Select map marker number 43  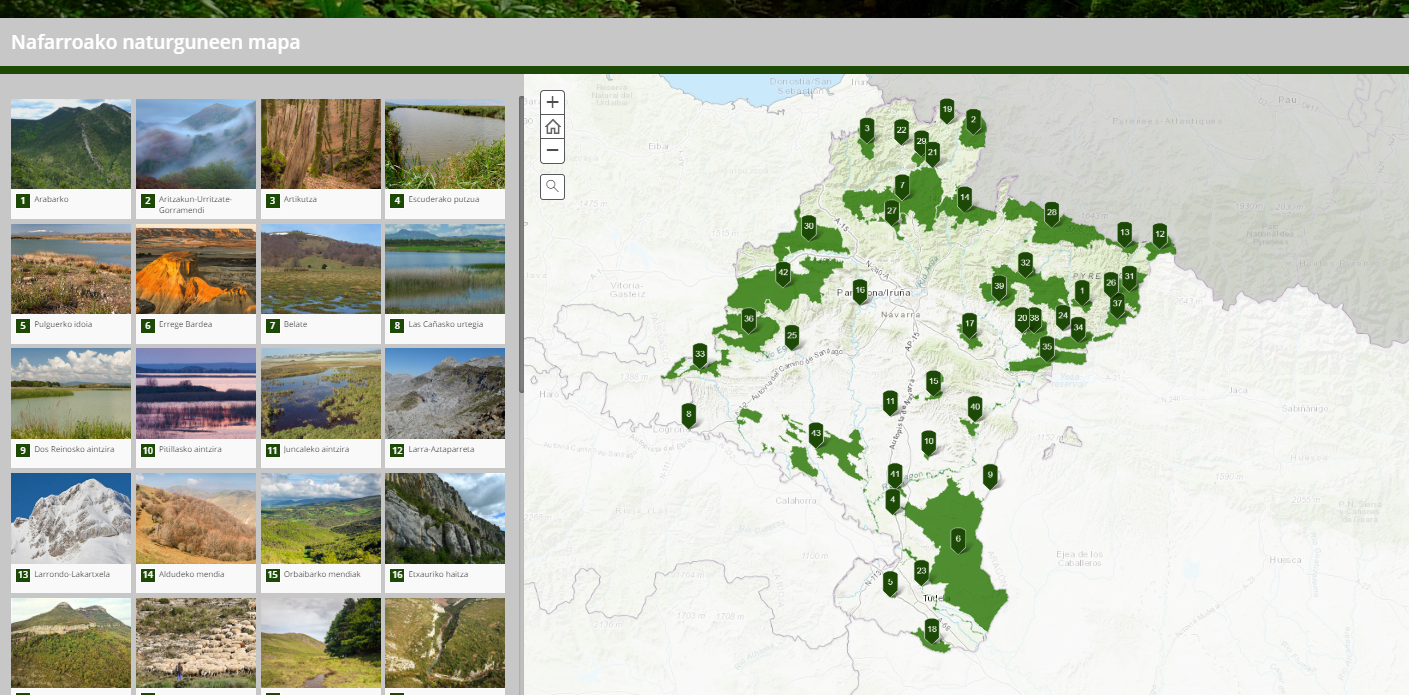click(x=816, y=434)
